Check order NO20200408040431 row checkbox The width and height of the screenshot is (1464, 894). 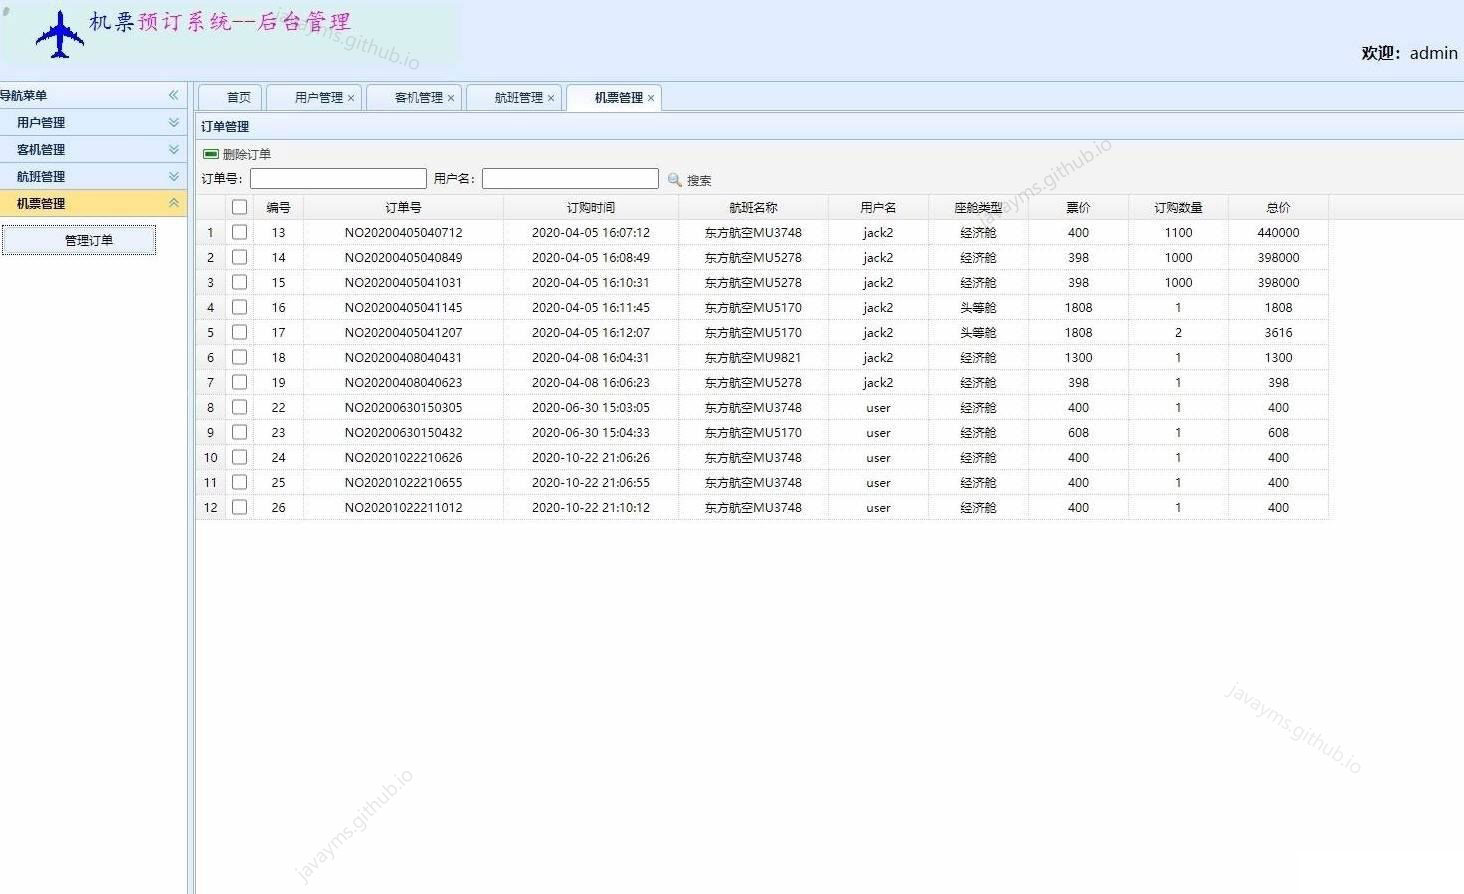pos(239,357)
